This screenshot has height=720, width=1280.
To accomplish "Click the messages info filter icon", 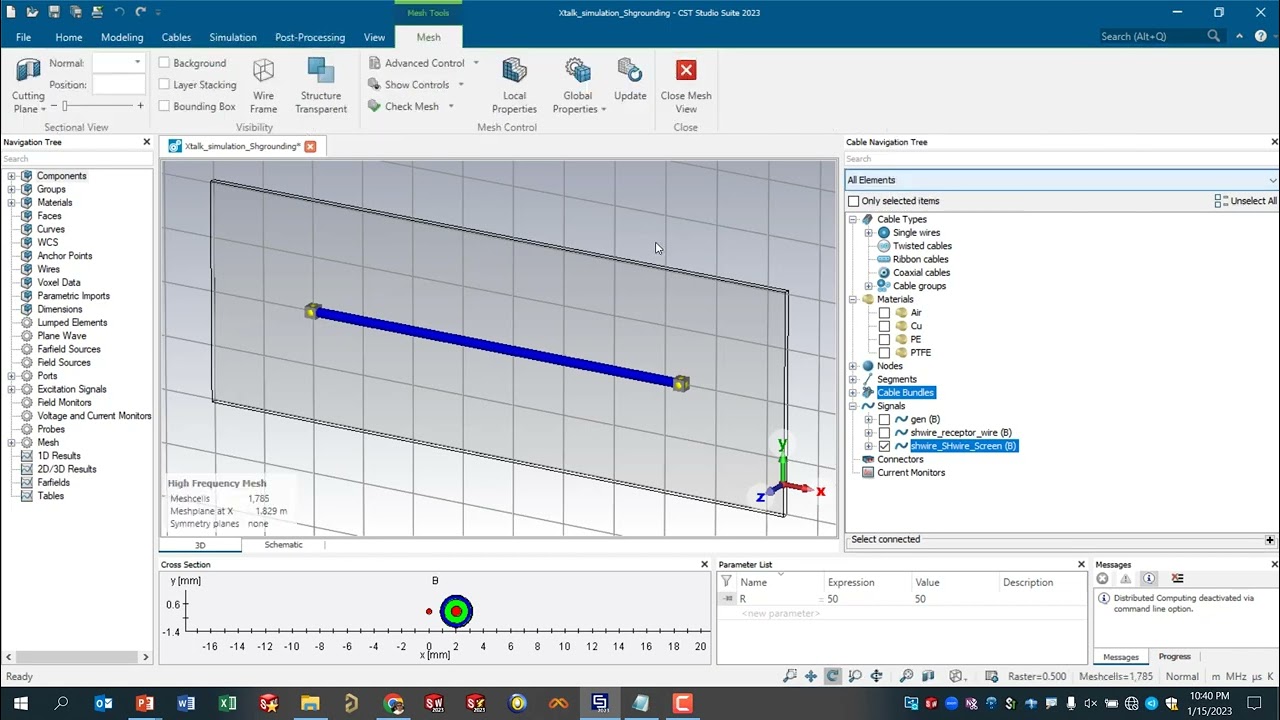I will (1149, 579).
